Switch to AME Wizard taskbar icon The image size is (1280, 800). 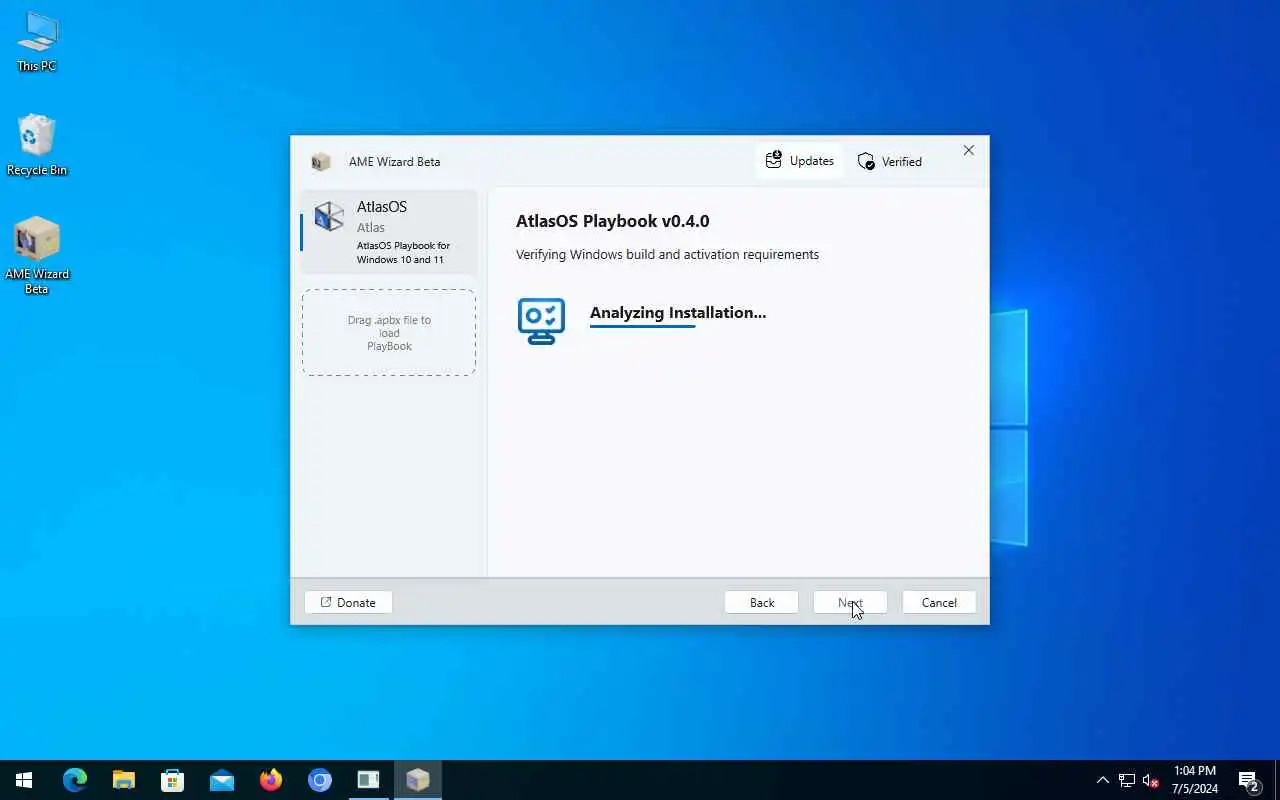tap(418, 780)
